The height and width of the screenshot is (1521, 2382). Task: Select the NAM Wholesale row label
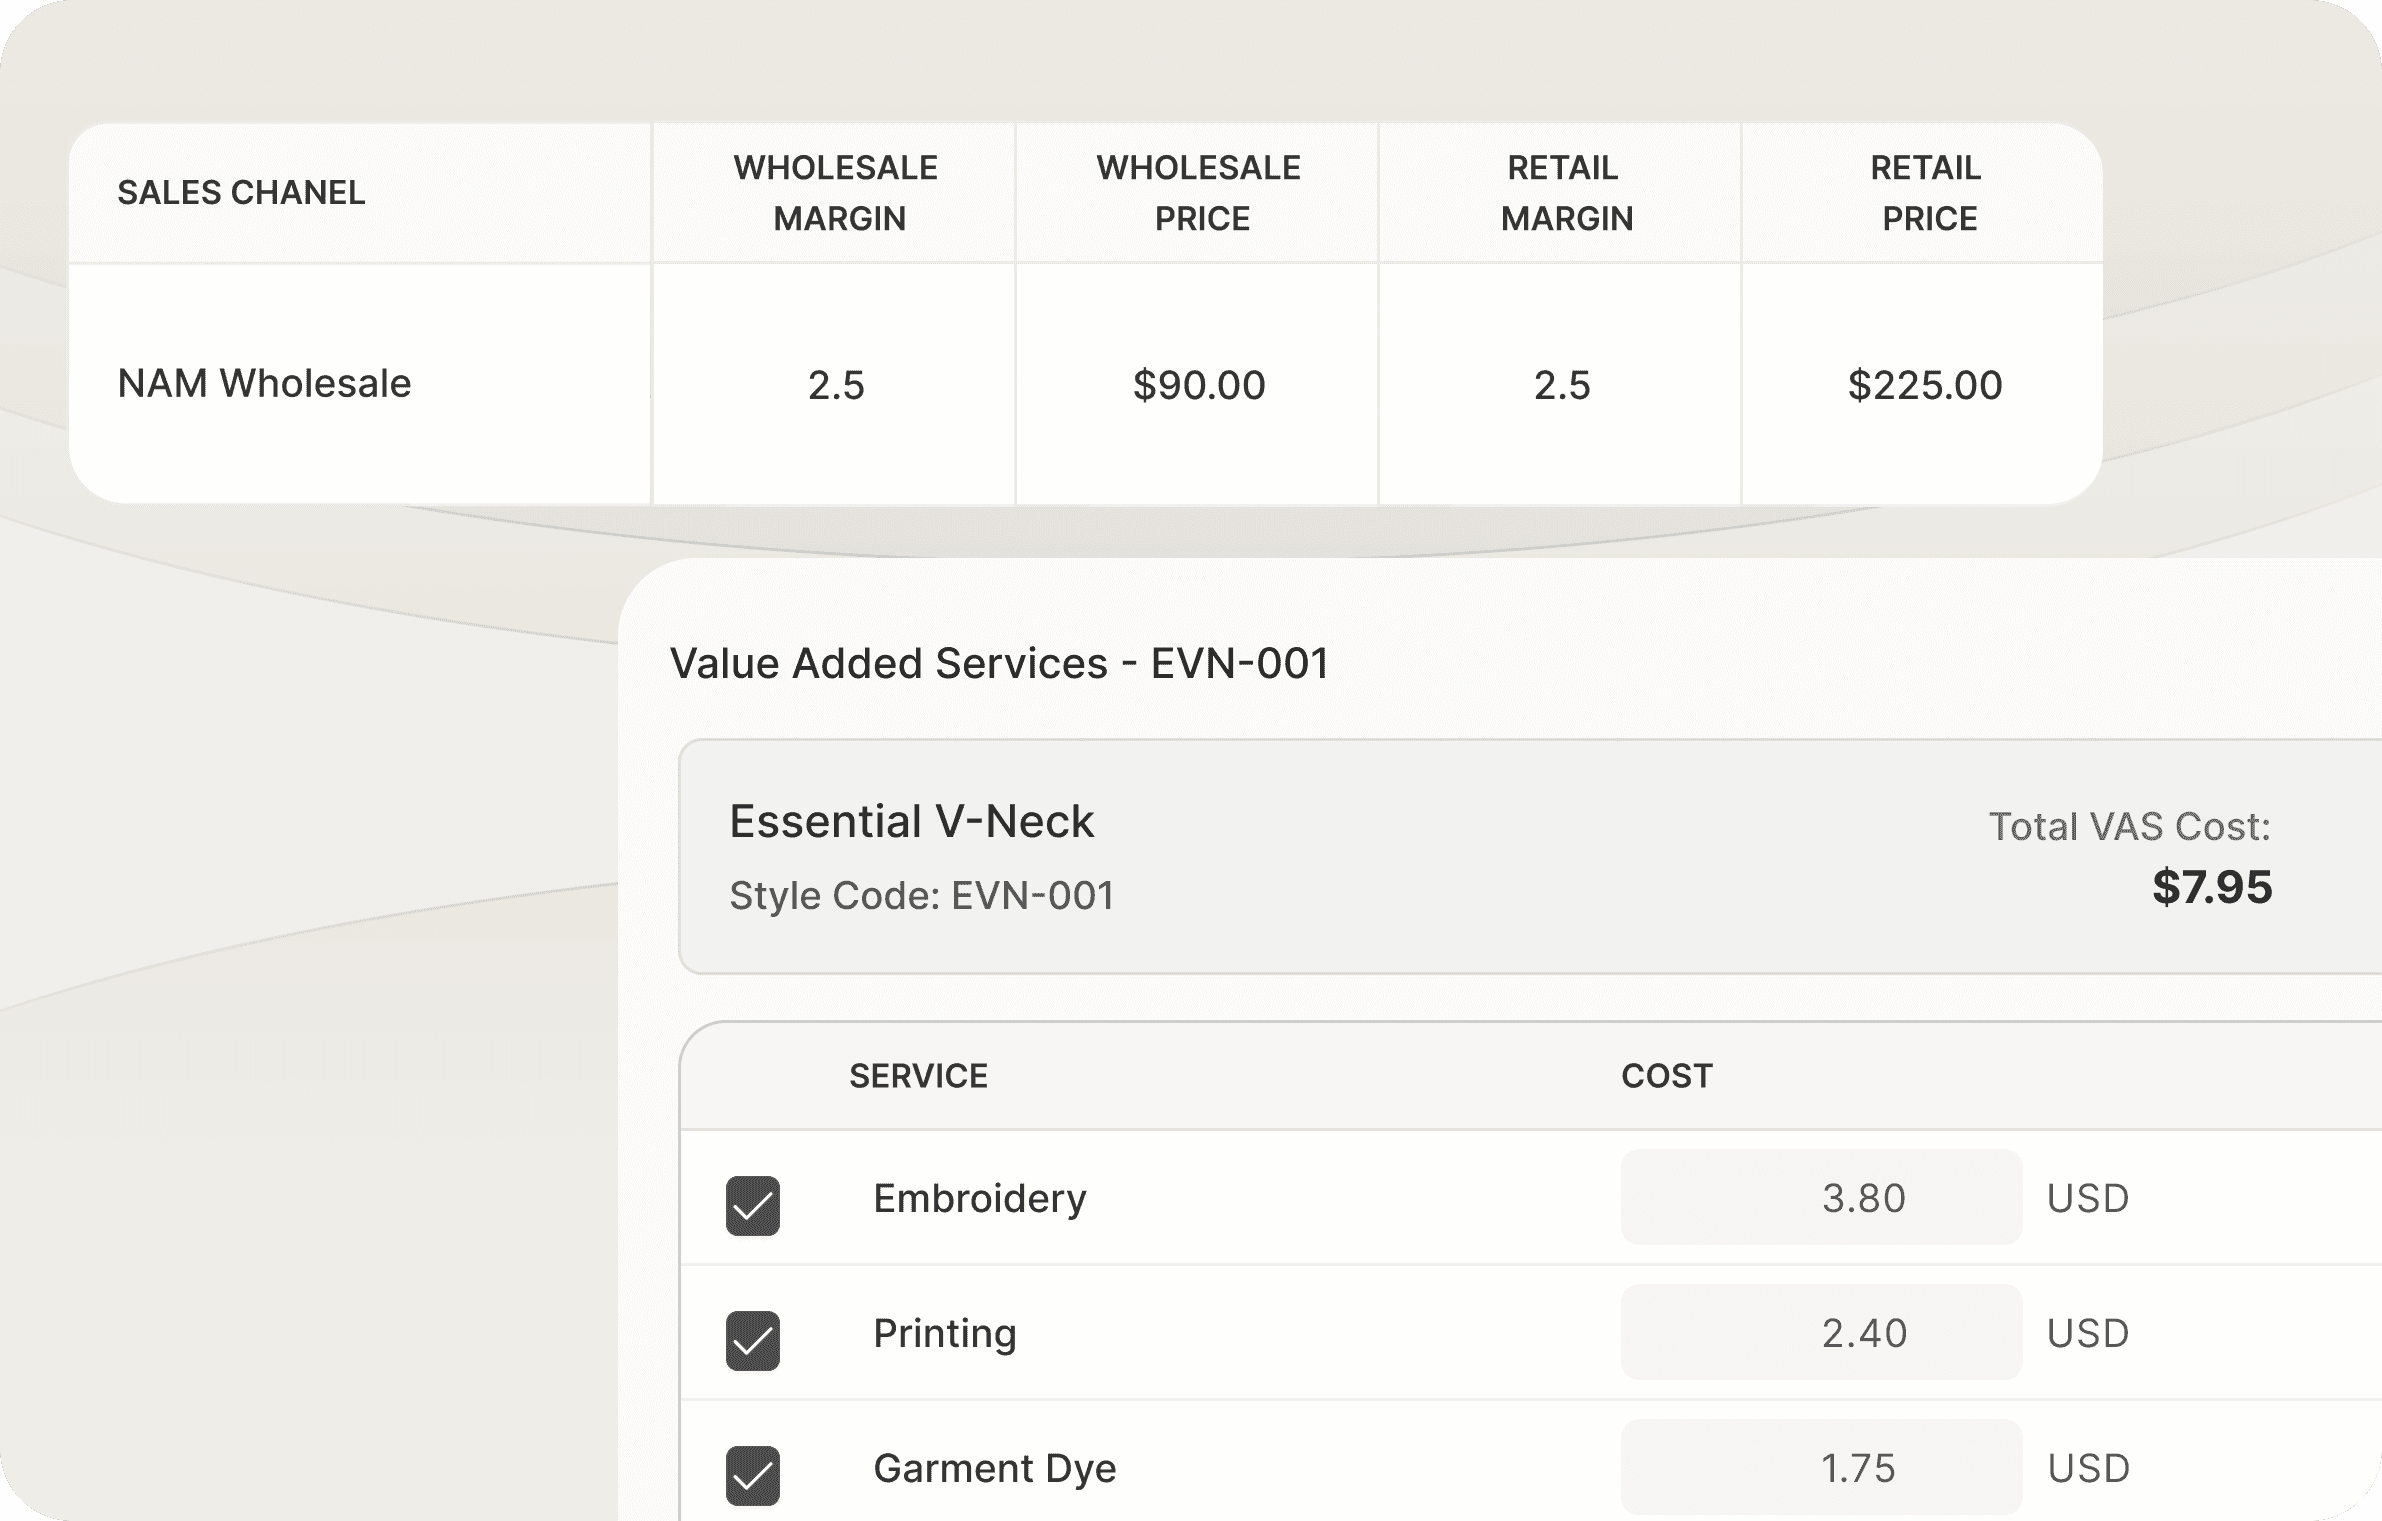pyautogui.click(x=264, y=384)
